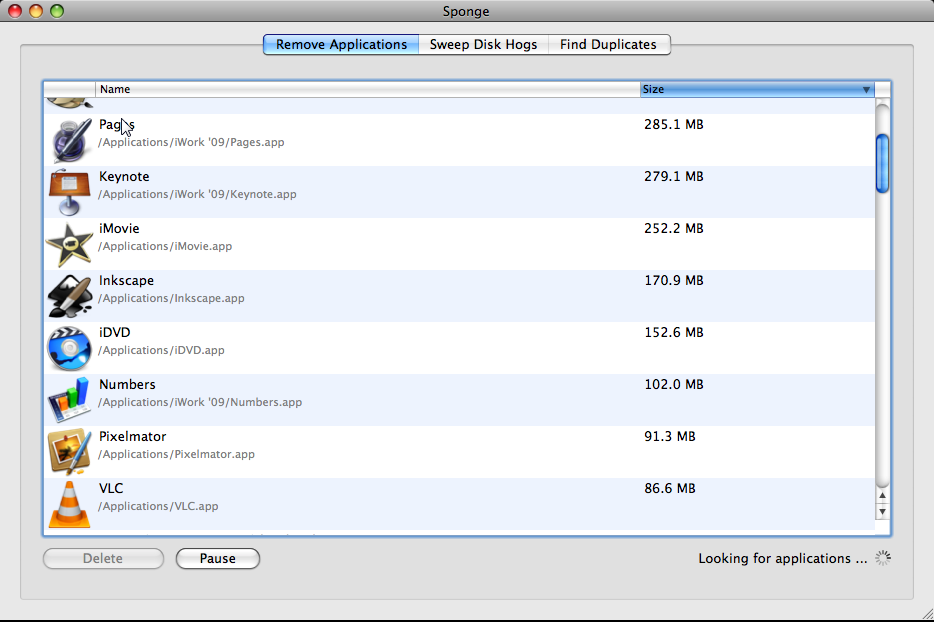
Task: Click path /Applications/iWork '09/Numbers.app
Action: (x=200, y=402)
